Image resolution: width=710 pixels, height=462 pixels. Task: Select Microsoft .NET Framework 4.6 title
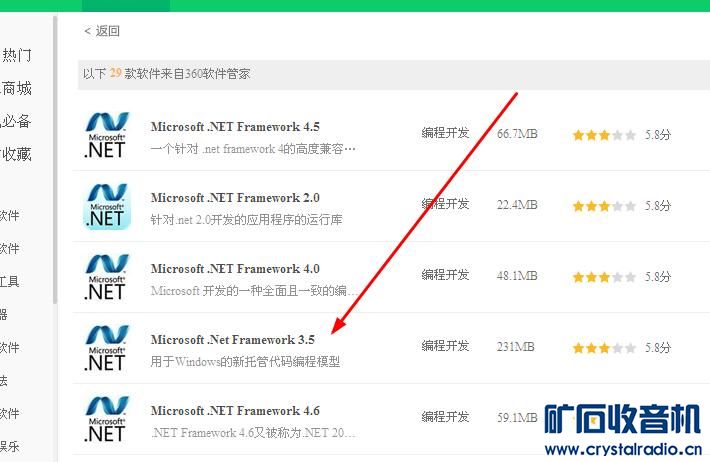[x=235, y=411]
